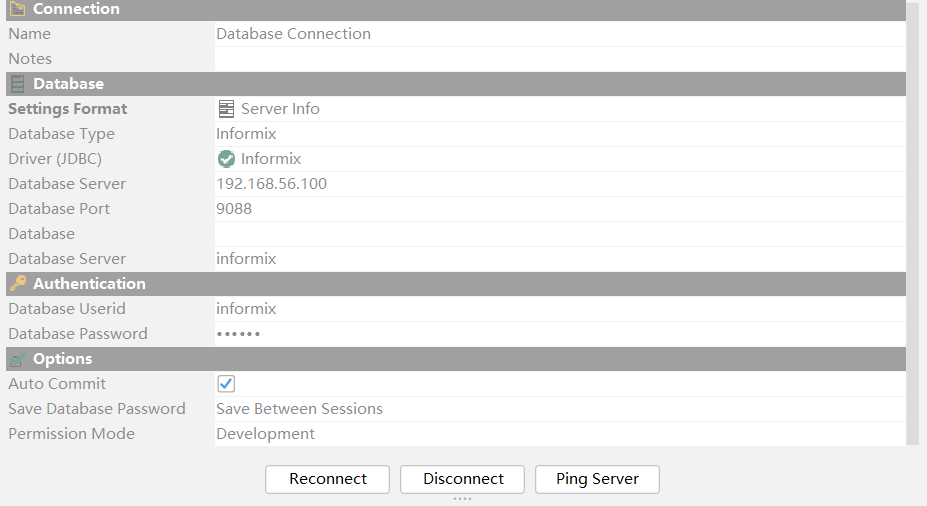Open the Database Type Informix selector
This screenshot has height=506, width=927.
point(560,134)
